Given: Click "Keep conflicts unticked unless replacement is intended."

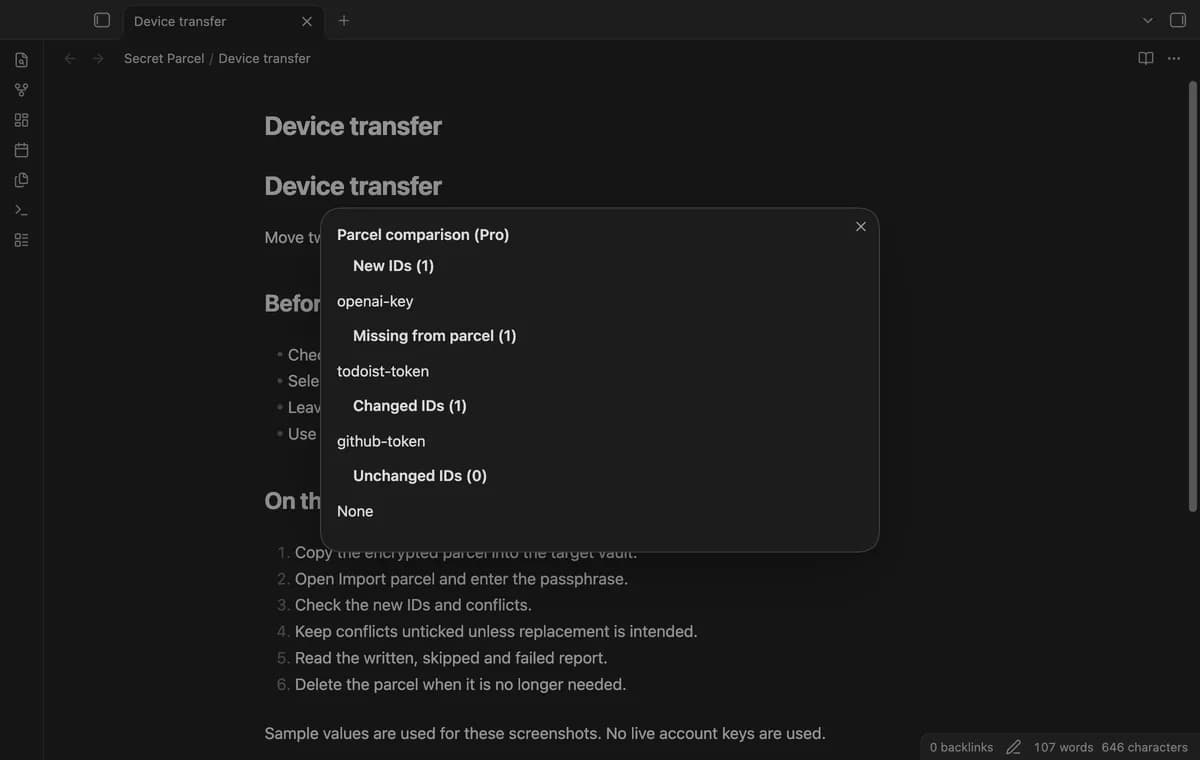Looking at the screenshot, I should pos(496,631).
